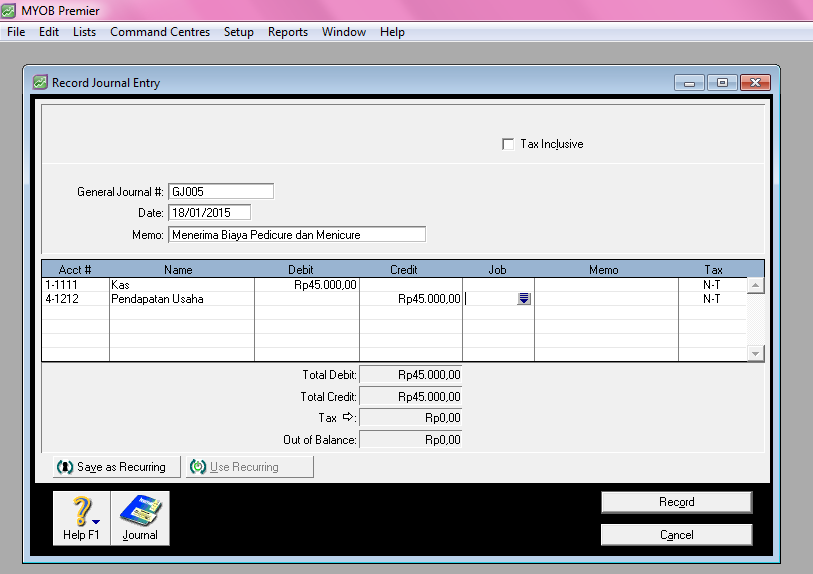
Task: Enable the Tax Inclusive checkbox
Action: (x=508, y=144)
